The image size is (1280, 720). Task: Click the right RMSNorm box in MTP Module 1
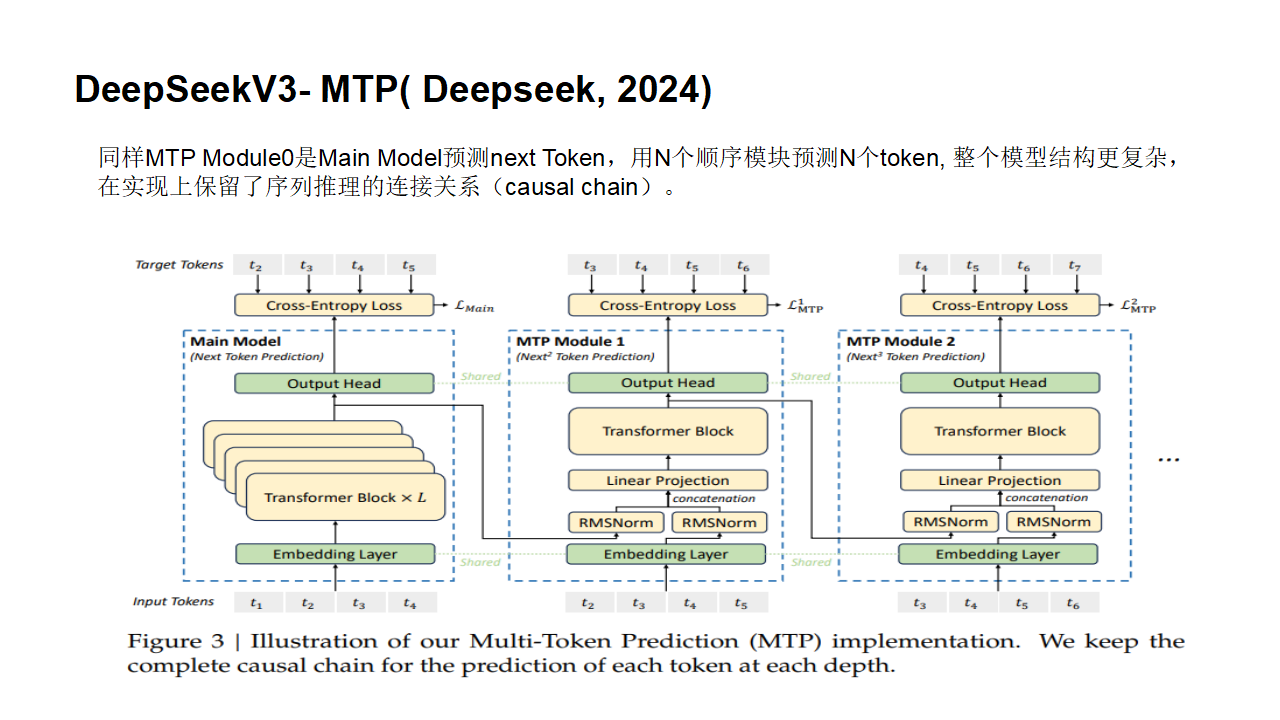(x=720, y=522)
